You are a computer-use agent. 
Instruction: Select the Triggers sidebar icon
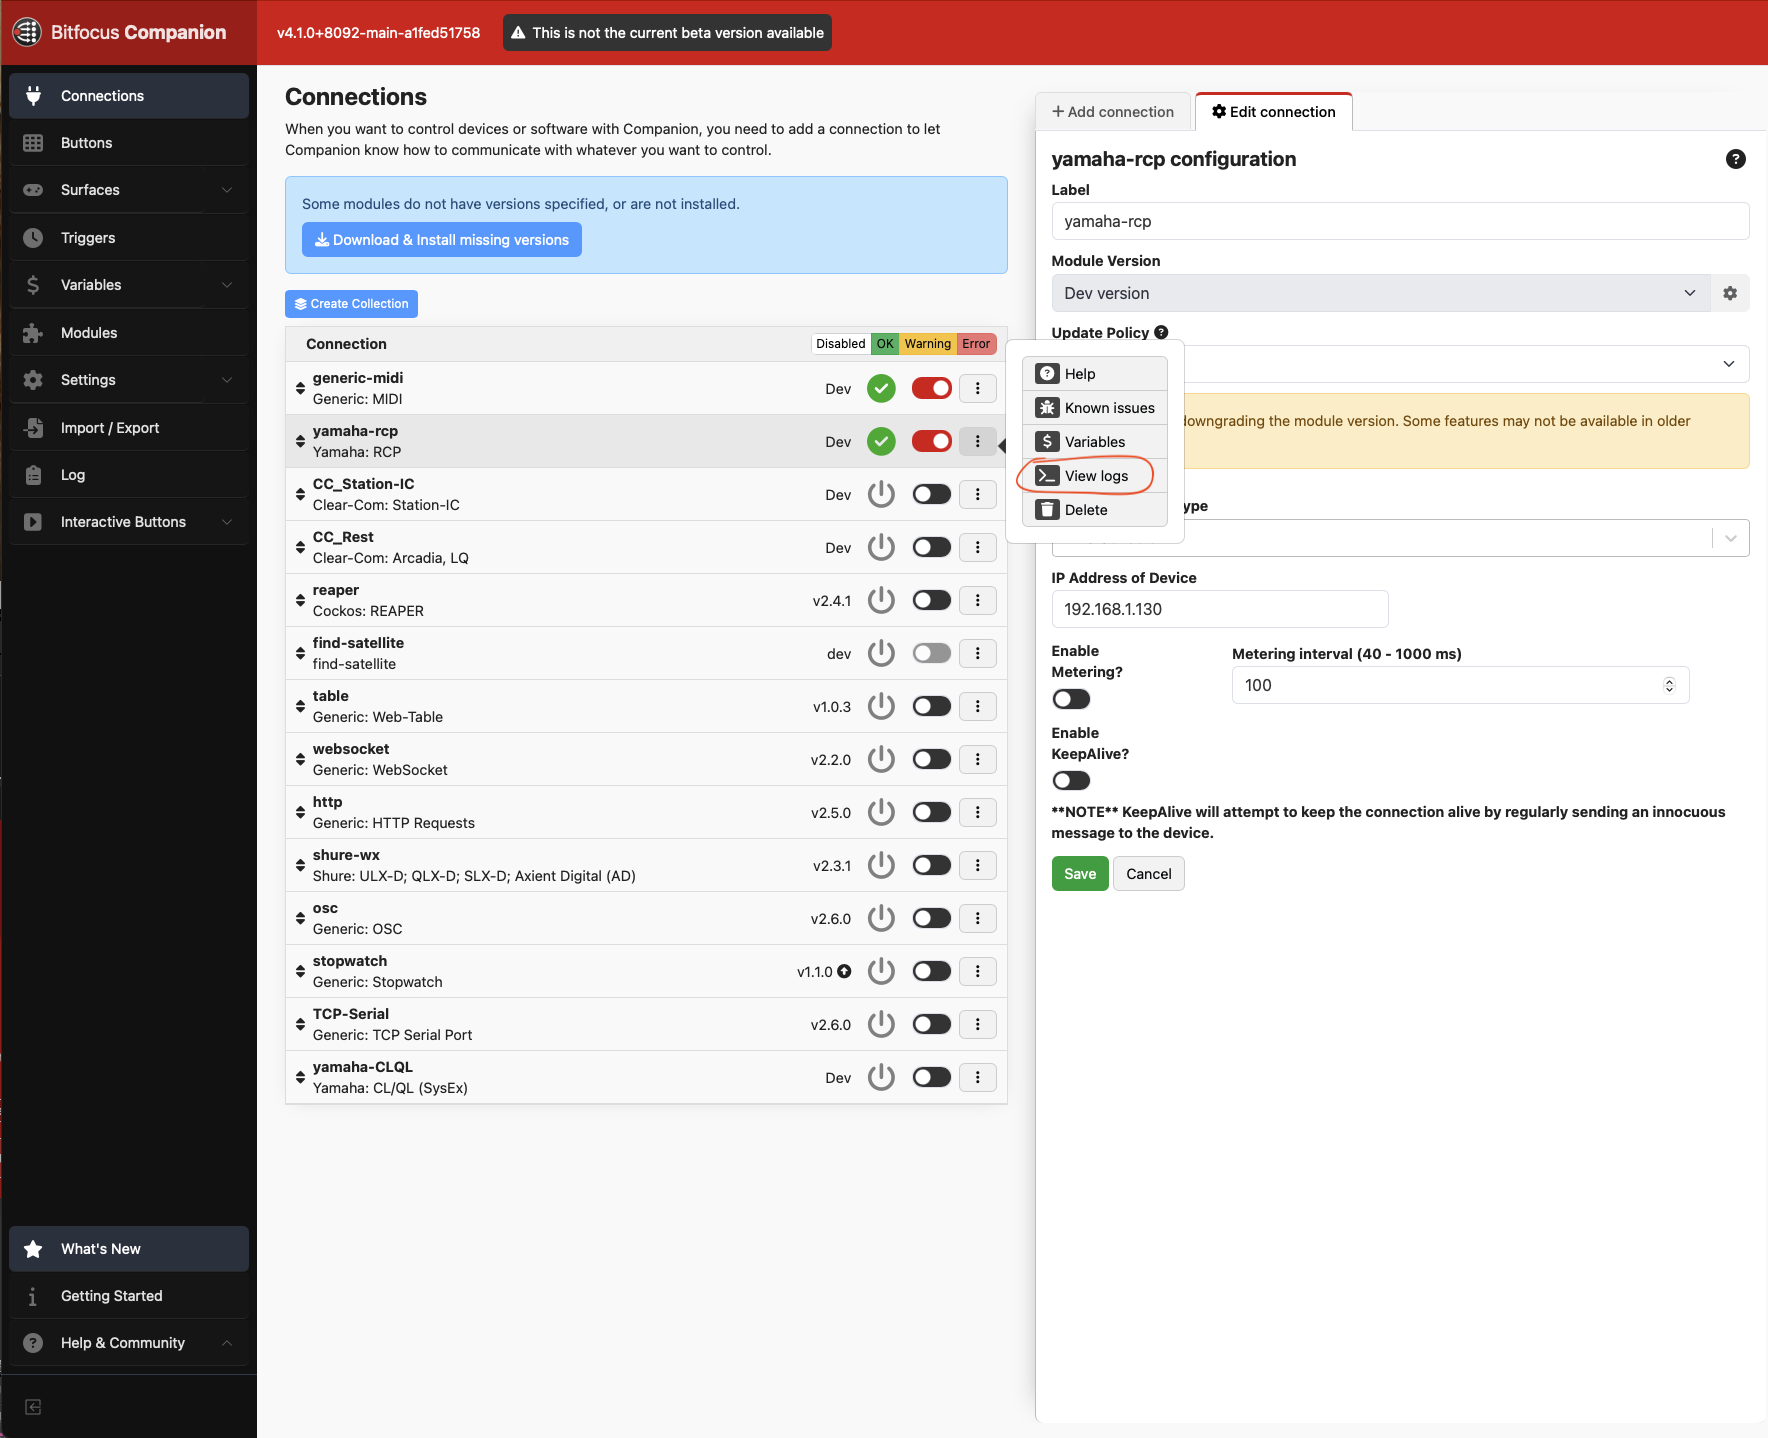[33, 237]
